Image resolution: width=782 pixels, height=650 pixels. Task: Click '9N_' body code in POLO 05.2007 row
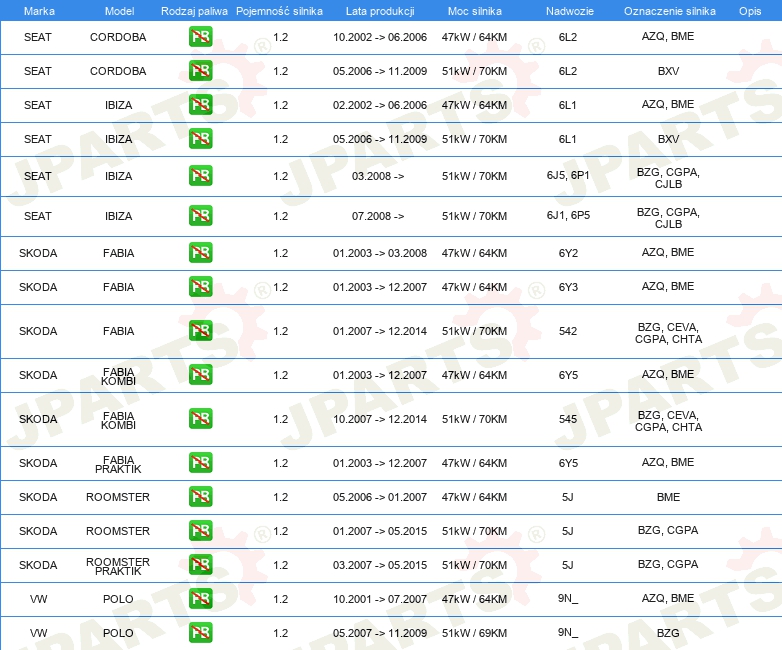coord(568,633)
